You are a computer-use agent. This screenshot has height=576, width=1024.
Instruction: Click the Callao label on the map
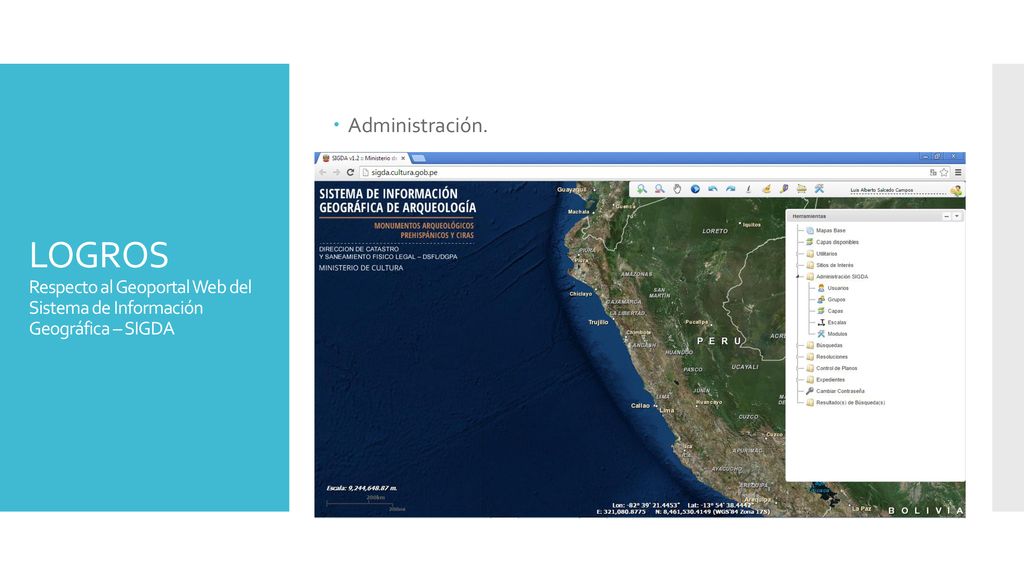tap(640, 406)
